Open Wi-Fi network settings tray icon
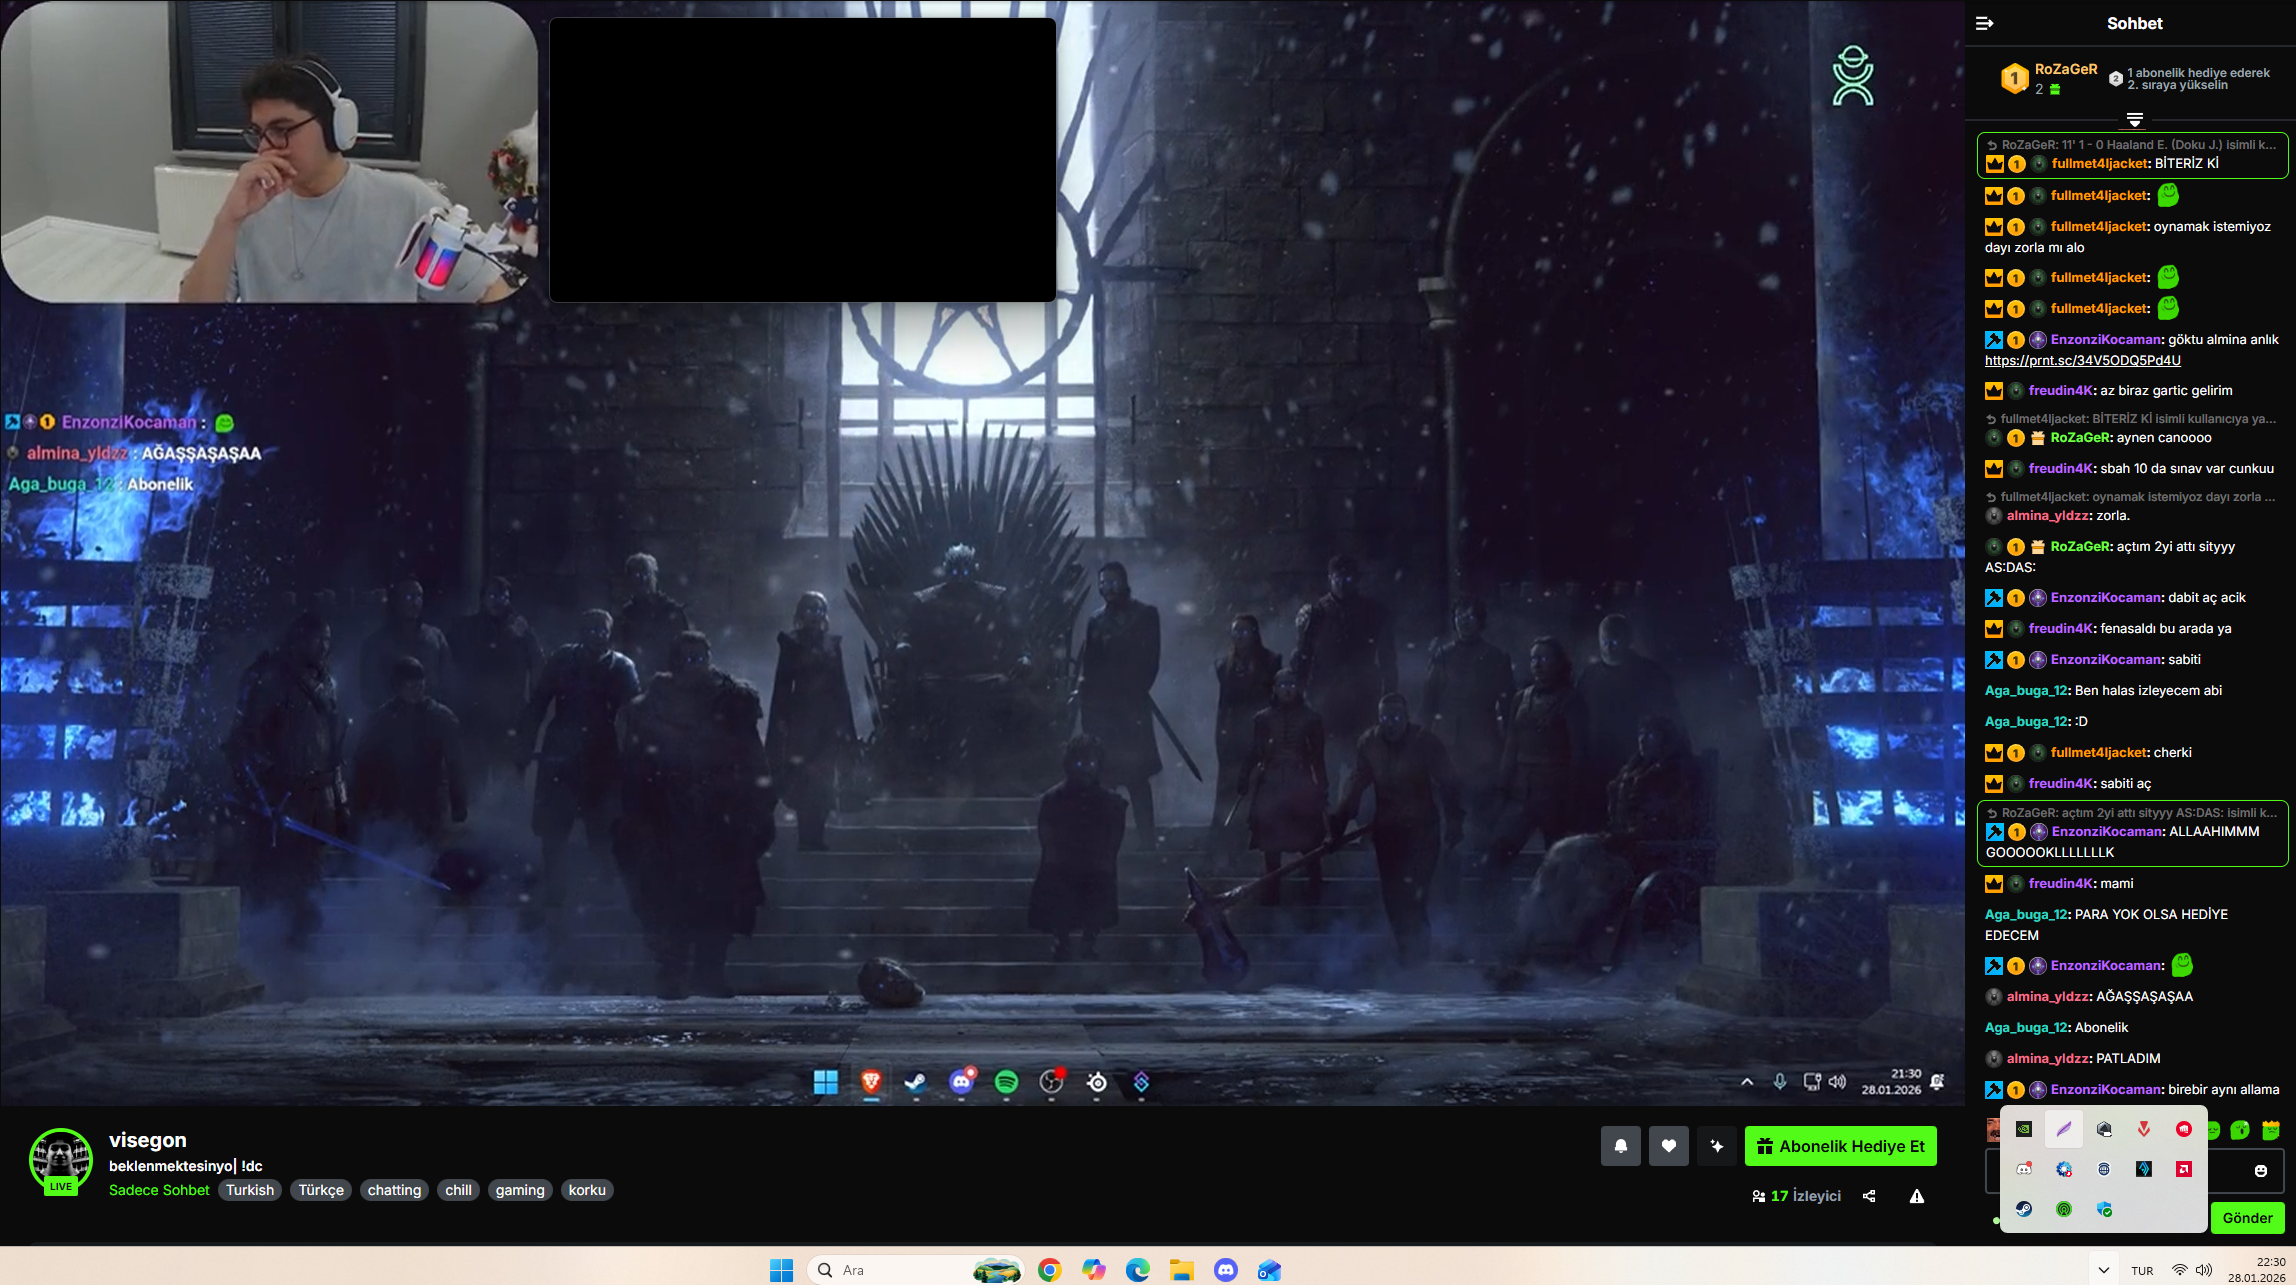Image resolution: width=2296 pixels, height=1285 pixels. click(x=2180, y=1270)
